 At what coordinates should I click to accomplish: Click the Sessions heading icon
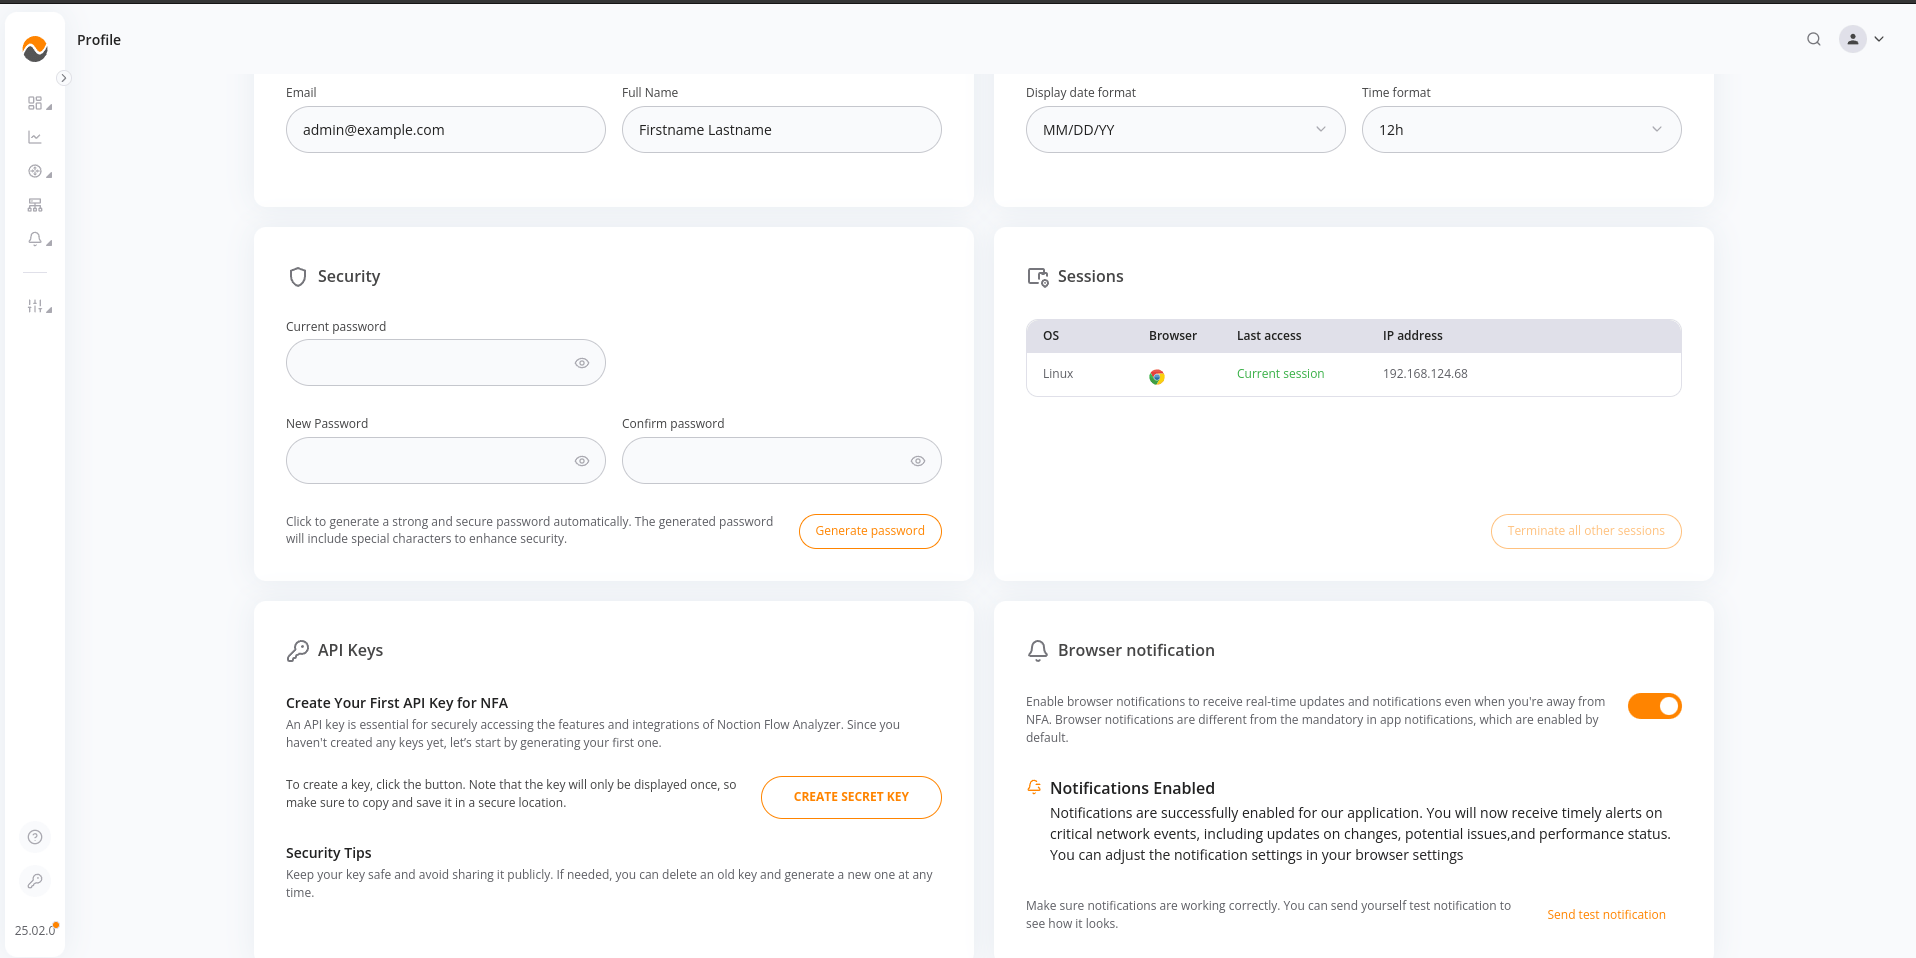click(1038, 277)
